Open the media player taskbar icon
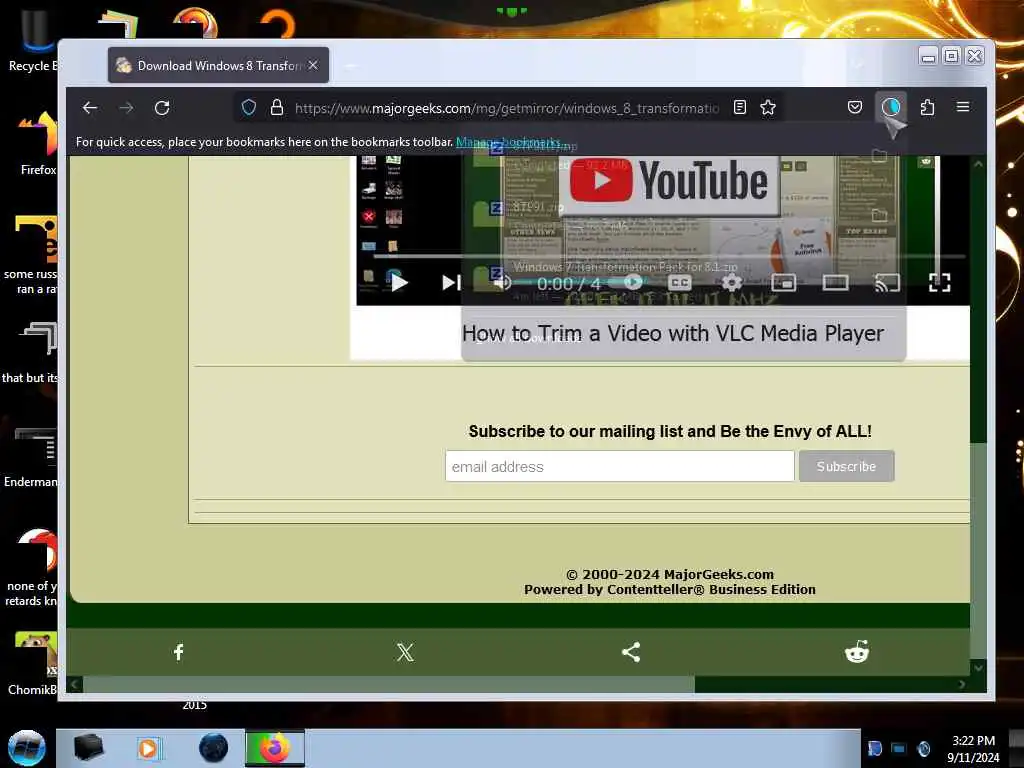 click(148, 748)
